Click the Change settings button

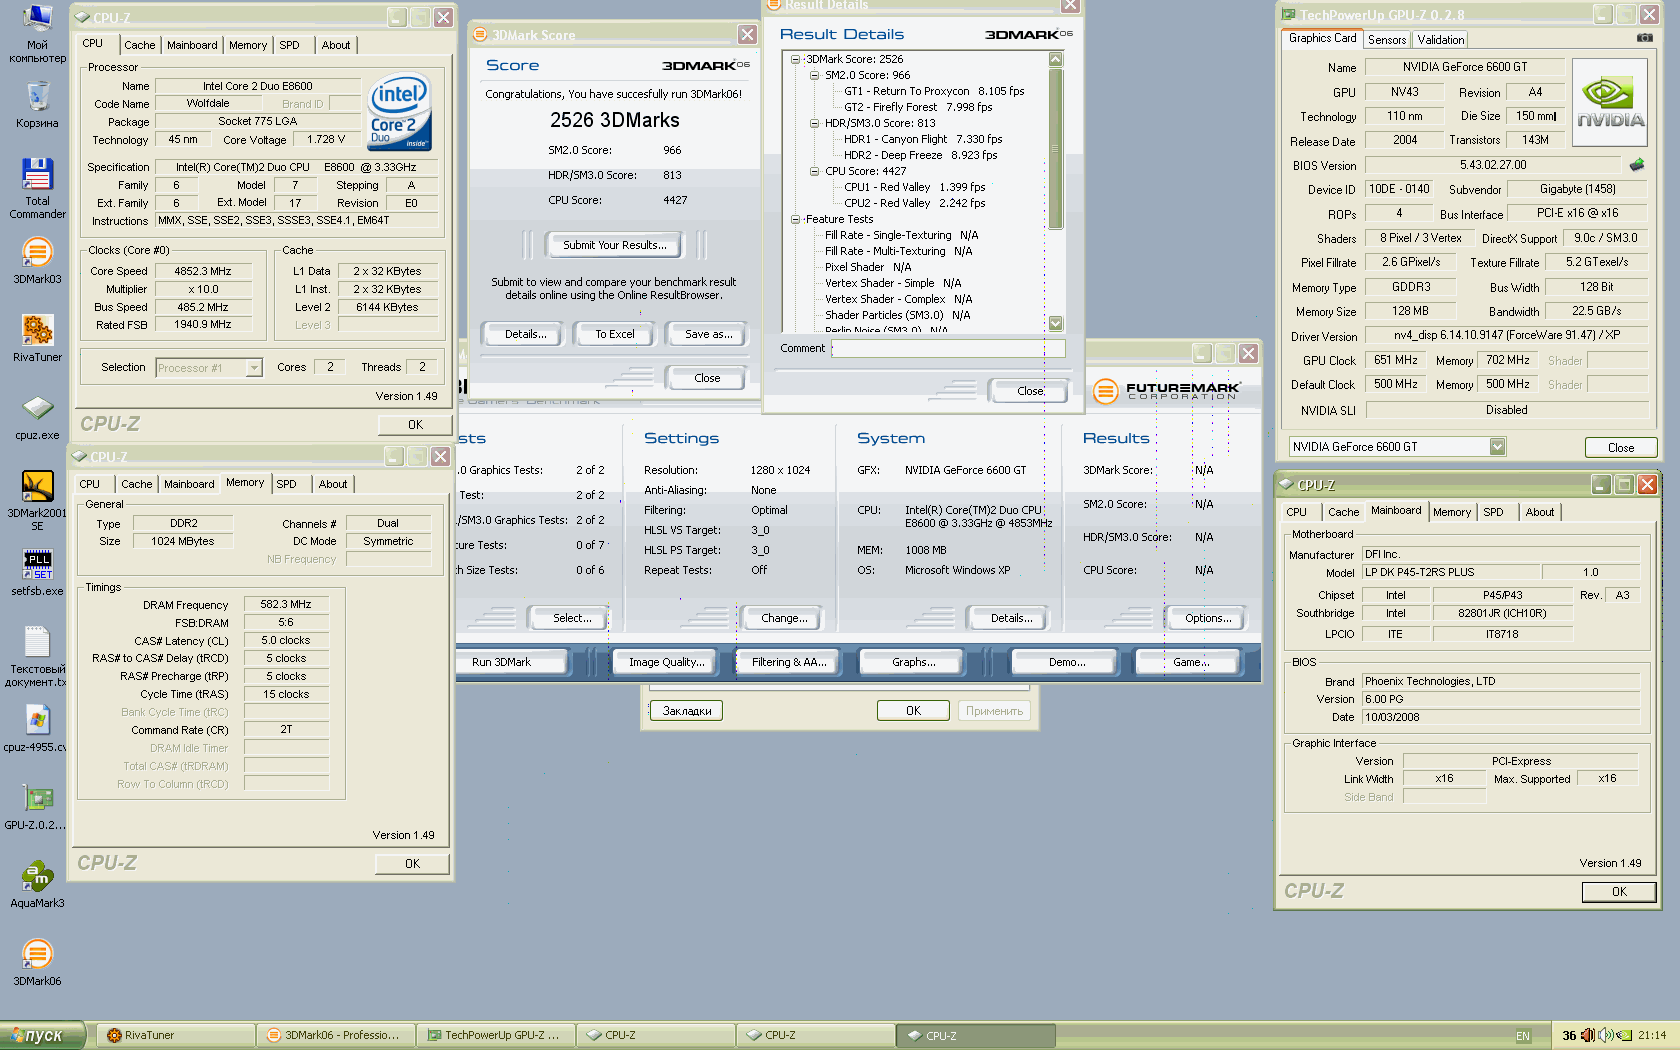coord(784,618)
